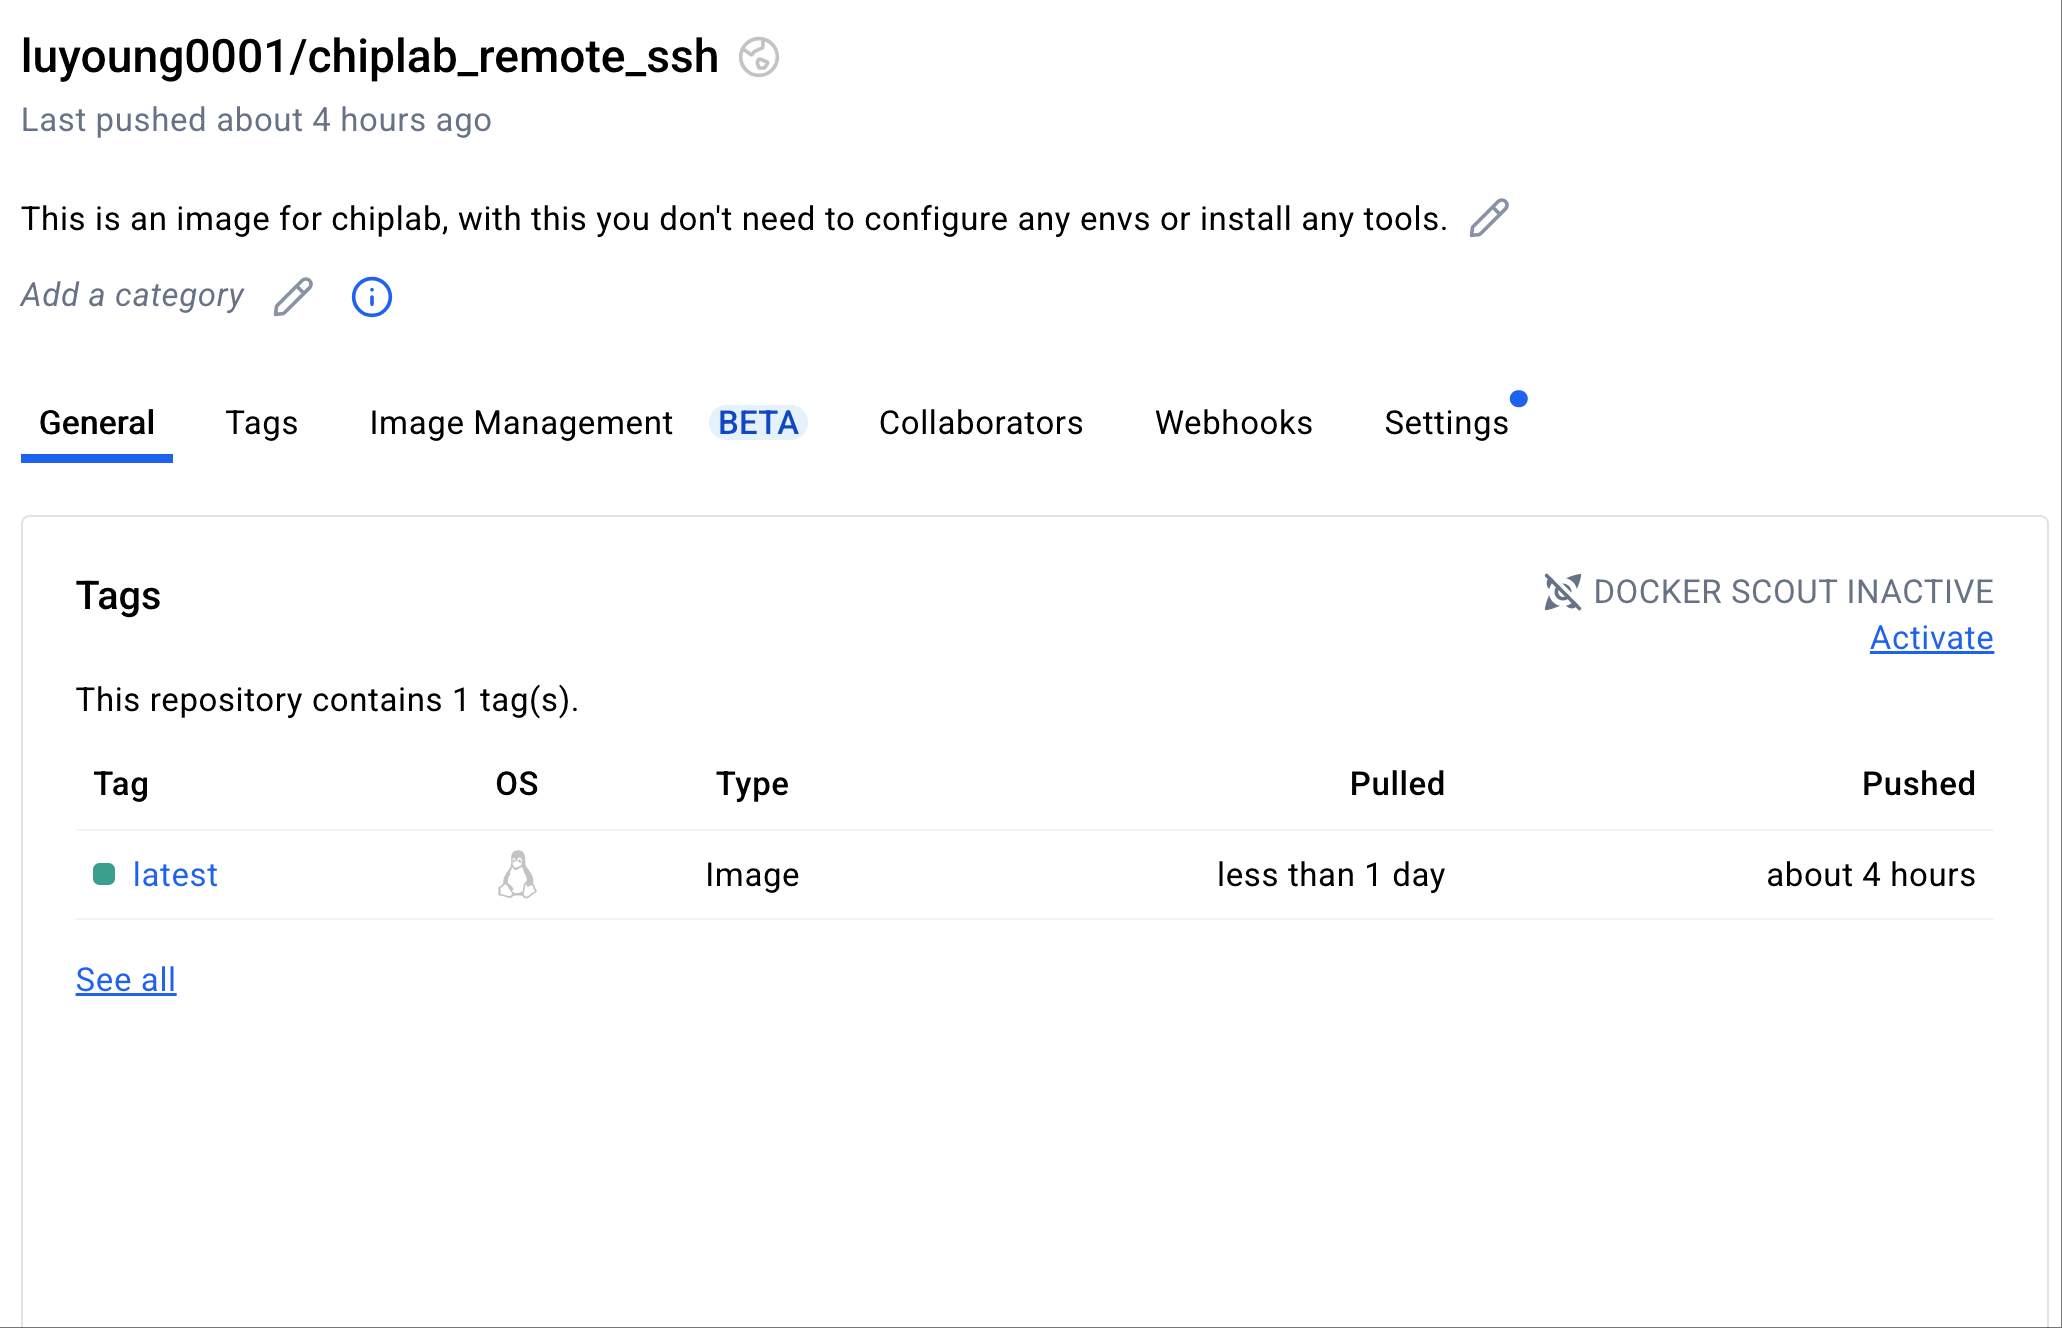Click the Add a category placeholder text

(132, 295)
